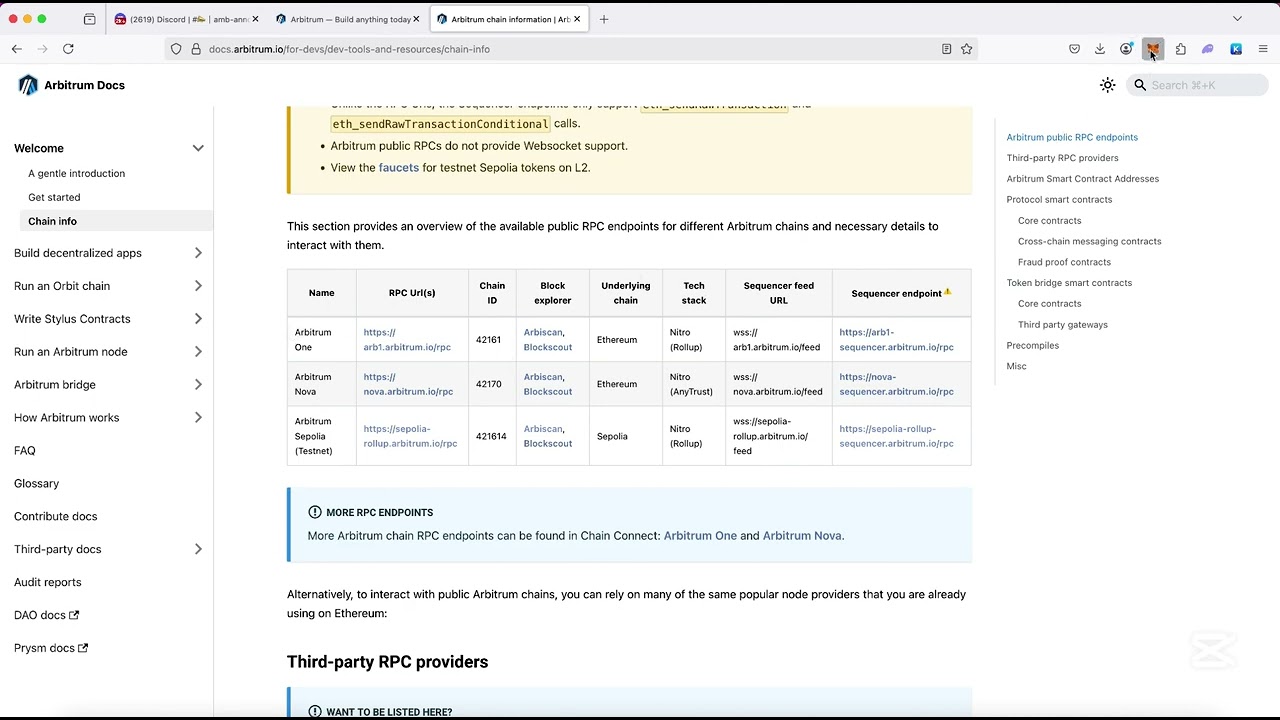1280x720 pixels.
Task: Close the Discord tab
Action: pos(255,19)
